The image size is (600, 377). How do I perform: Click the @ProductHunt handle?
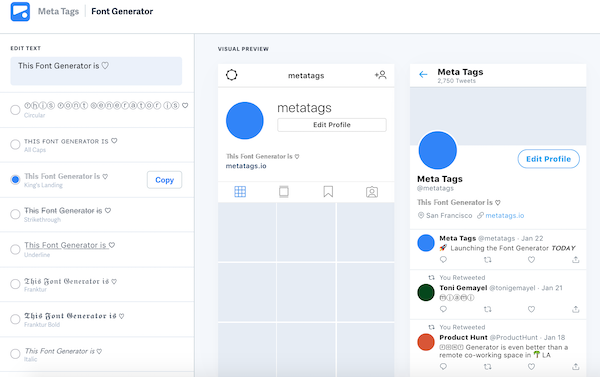[514, 338]
